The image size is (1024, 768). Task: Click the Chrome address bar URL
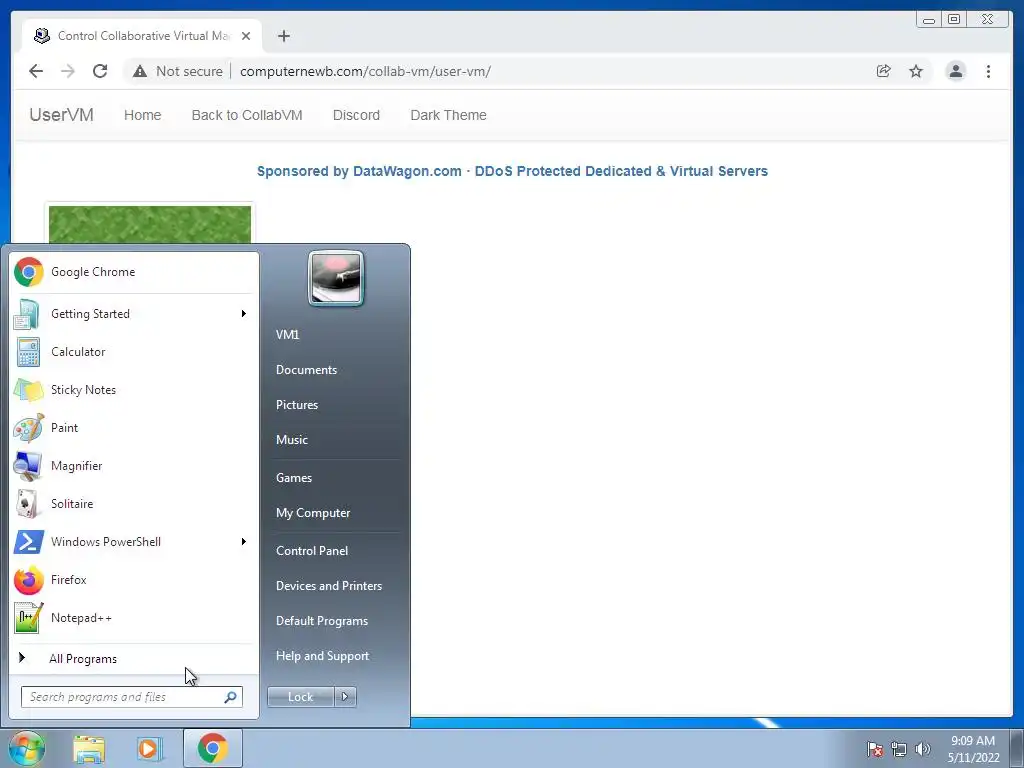point(365,71)
